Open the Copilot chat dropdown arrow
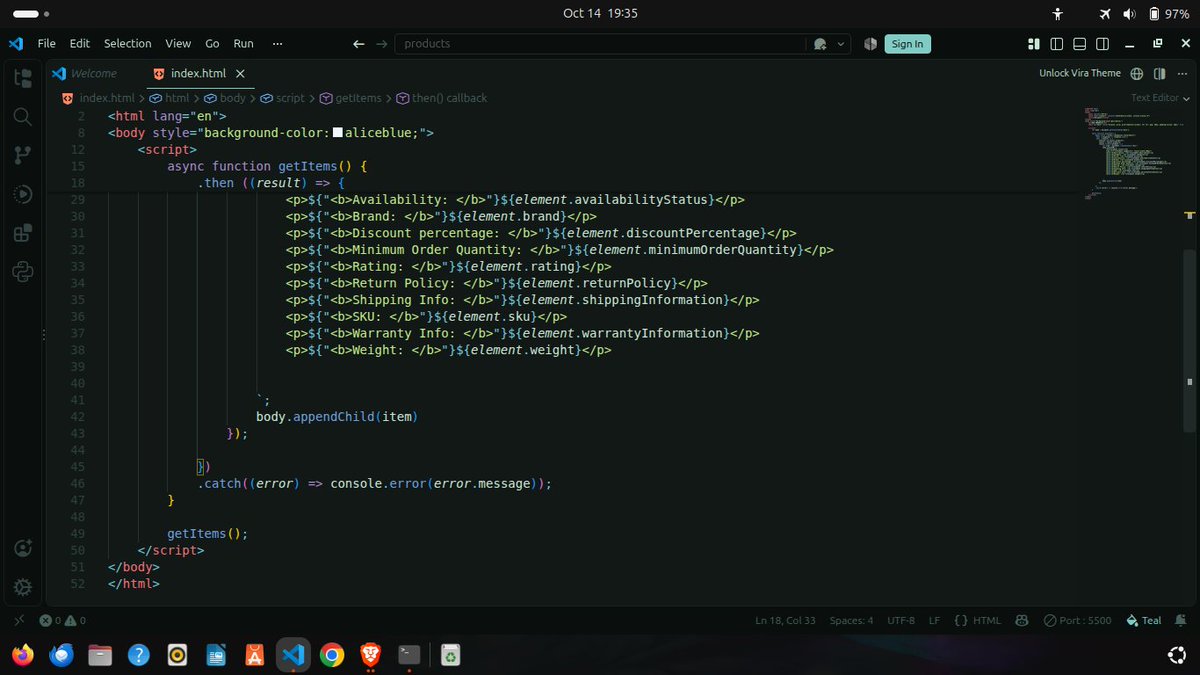 (x=841, y=44)
